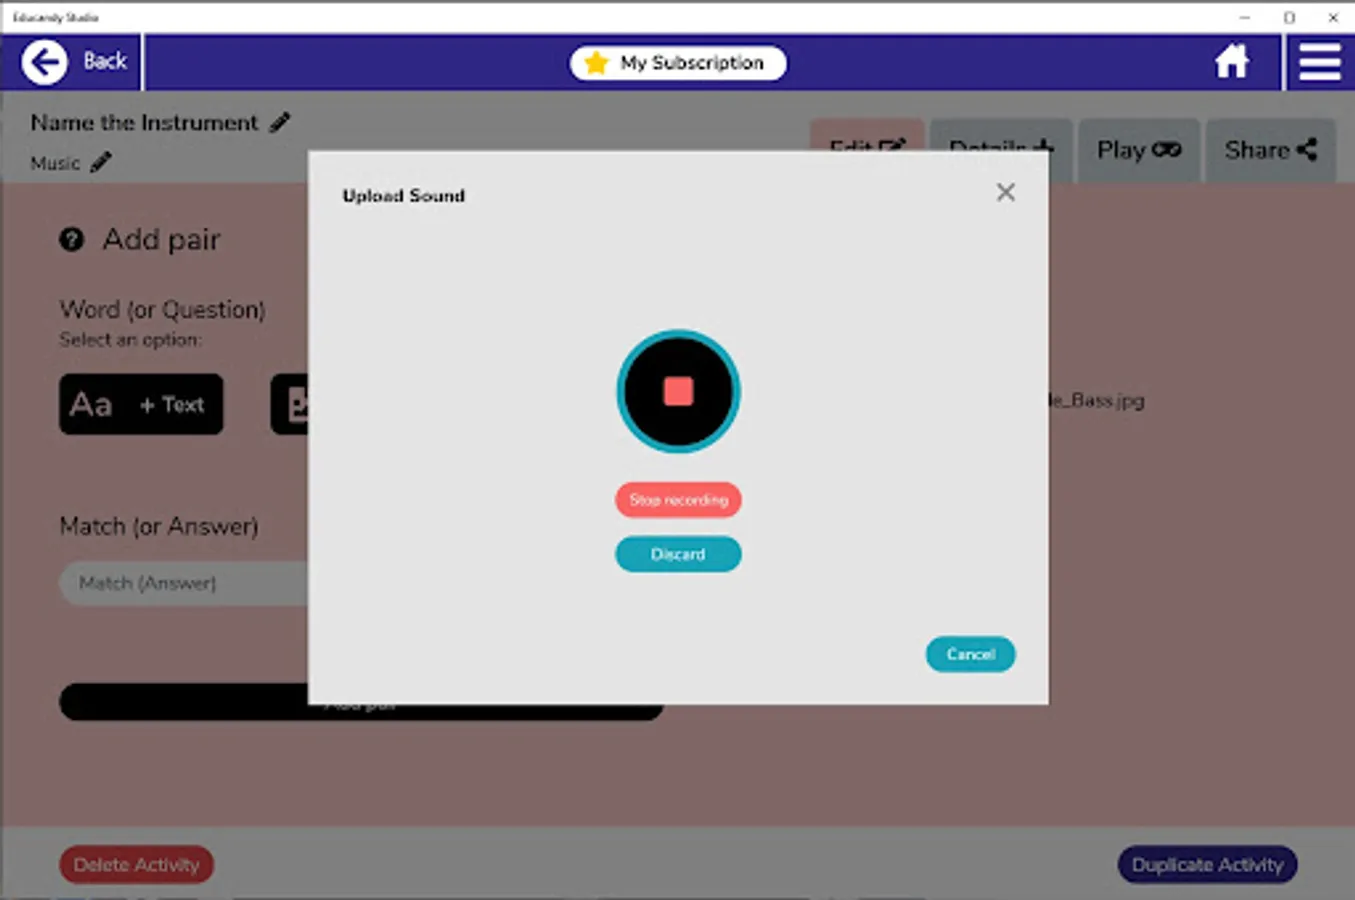Click the 'Select an option:' text
The width and height of the screenshot is (1355, 900).
tap(130, 340)
